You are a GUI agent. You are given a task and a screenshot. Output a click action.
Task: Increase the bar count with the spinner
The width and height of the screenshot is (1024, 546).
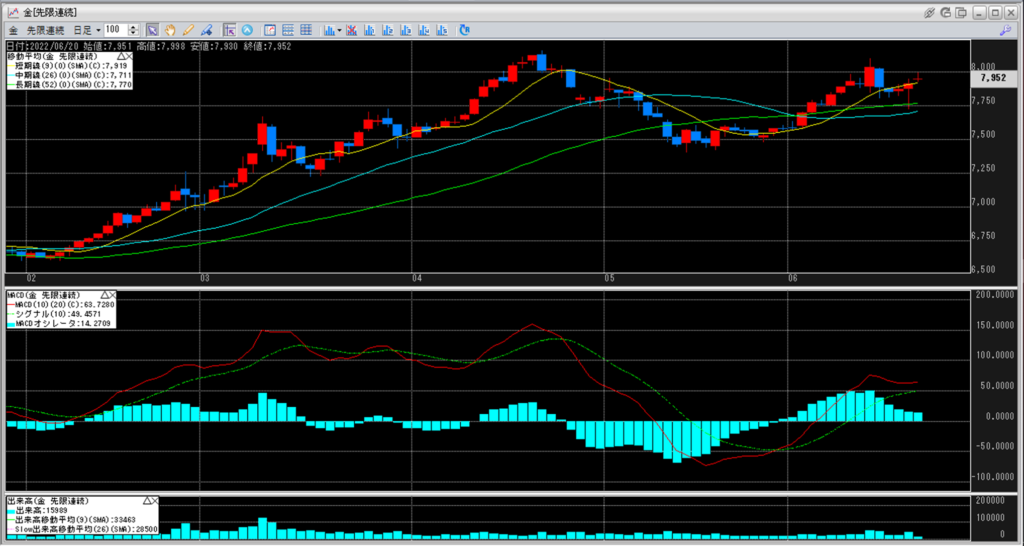(135, 27)
